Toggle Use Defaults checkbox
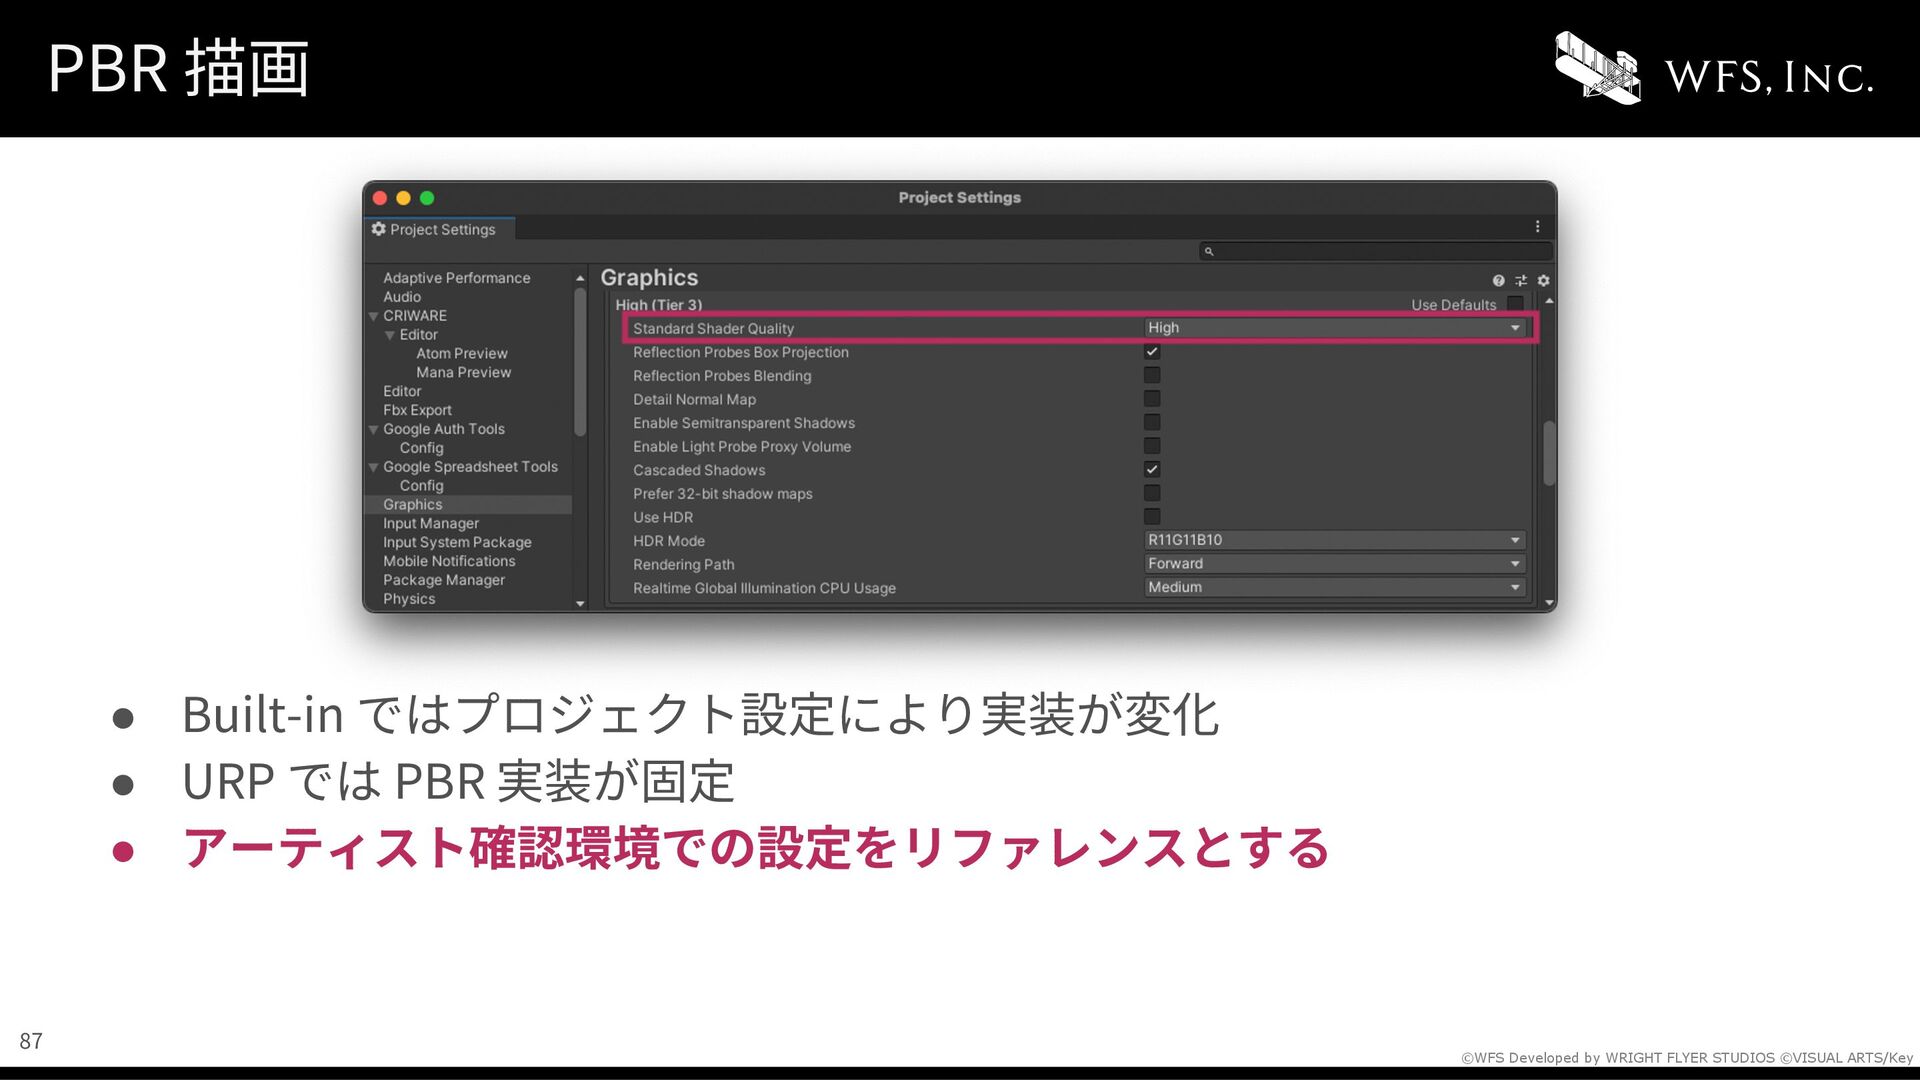Screen dimensions: 1920x1080 pos(1515,304)
